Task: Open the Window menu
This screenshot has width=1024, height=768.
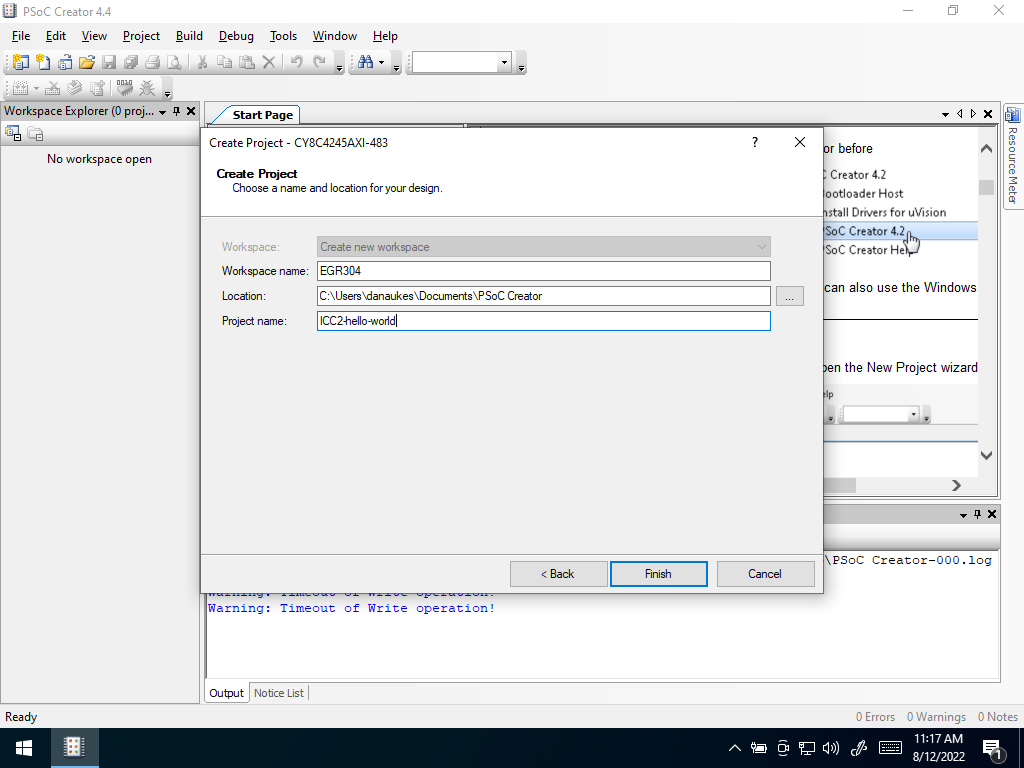Action: click(334, 36)
